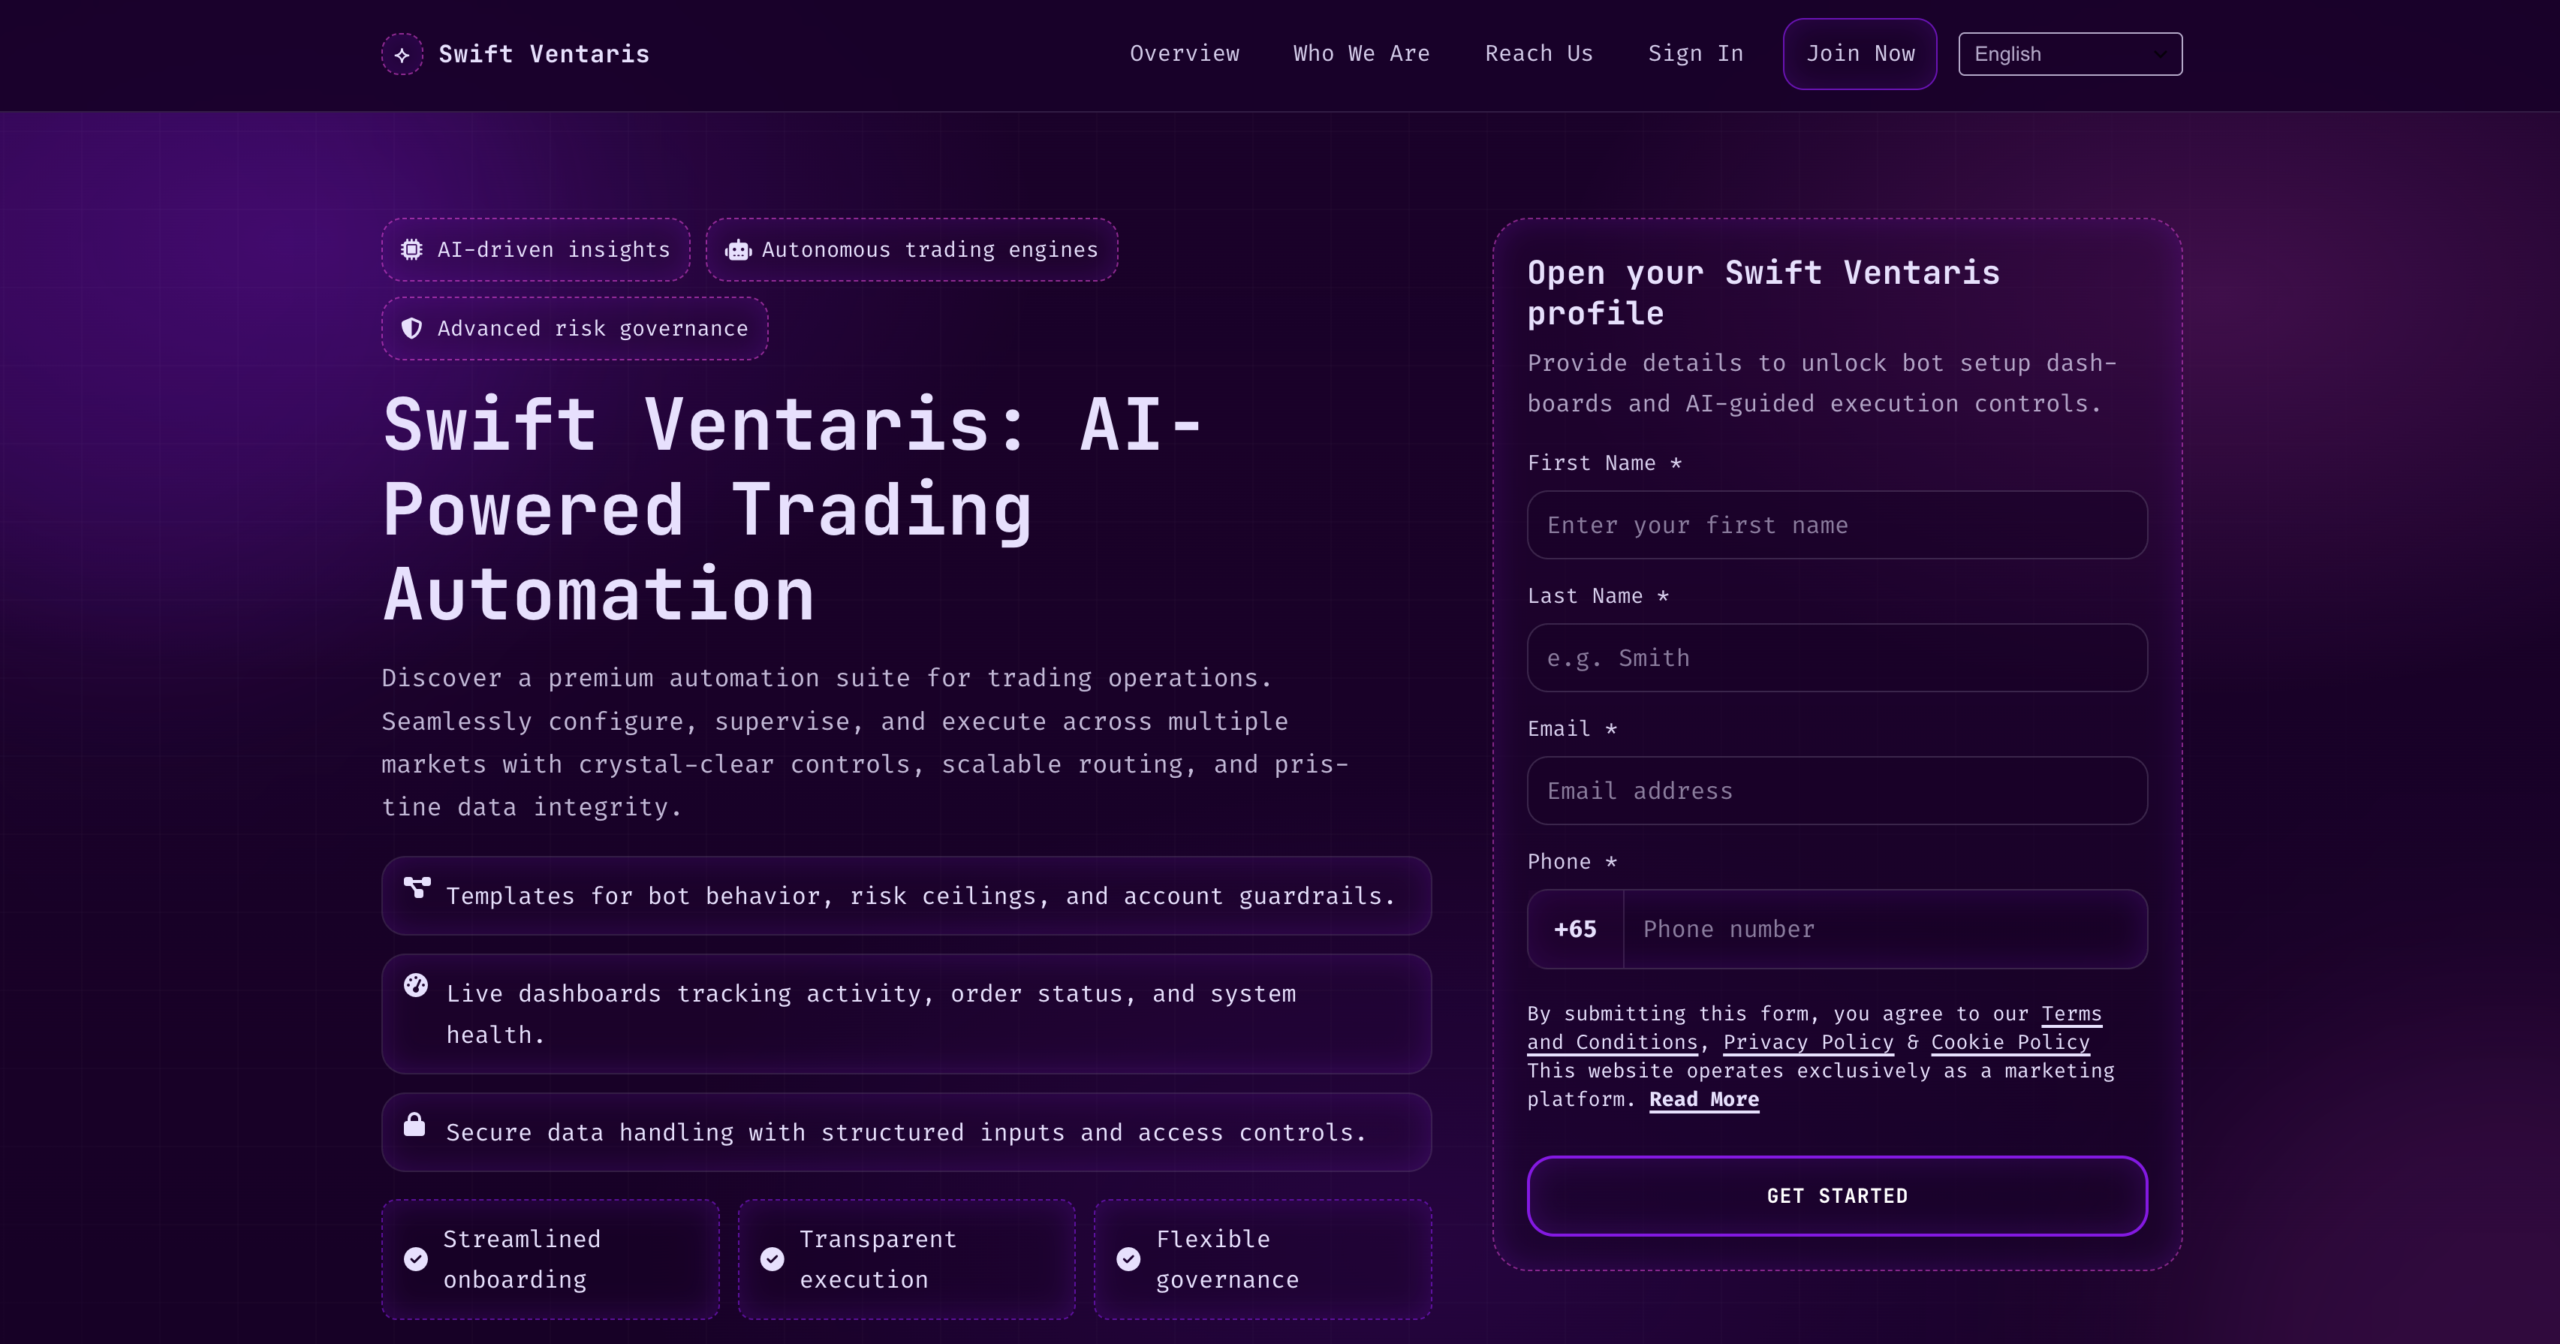
Task: Click the shield icon on Advanced risk governance
Action: click(x=411, y=328)
